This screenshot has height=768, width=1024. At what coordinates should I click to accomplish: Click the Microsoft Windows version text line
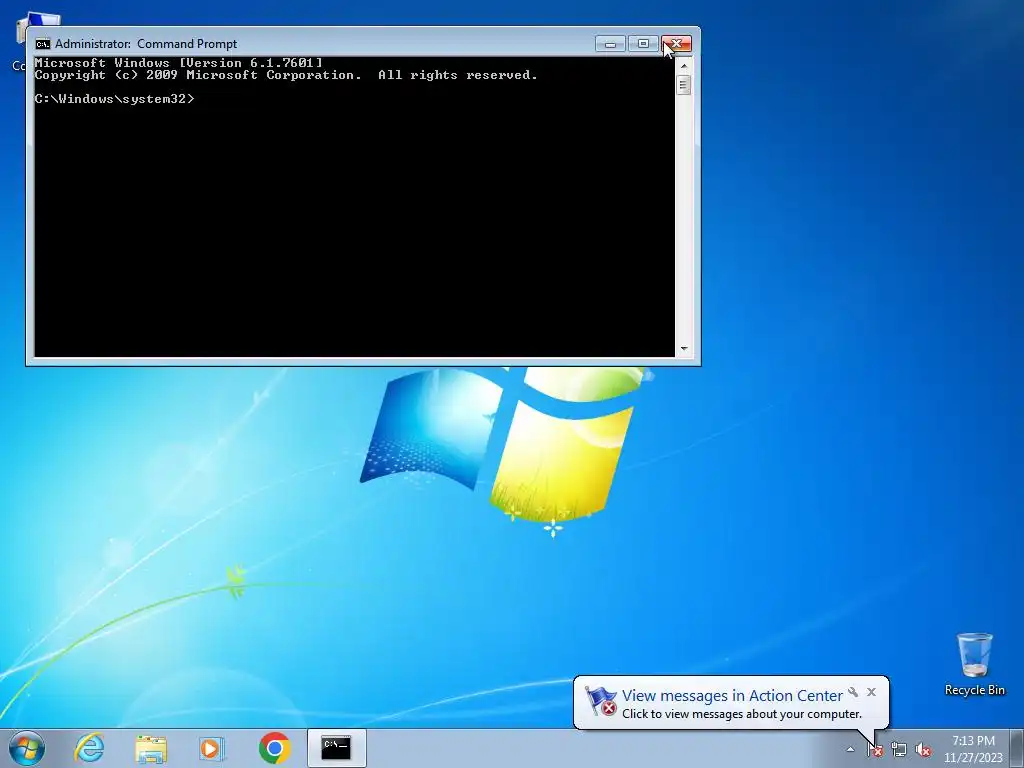pyautogui.click(x=178, y=63)
